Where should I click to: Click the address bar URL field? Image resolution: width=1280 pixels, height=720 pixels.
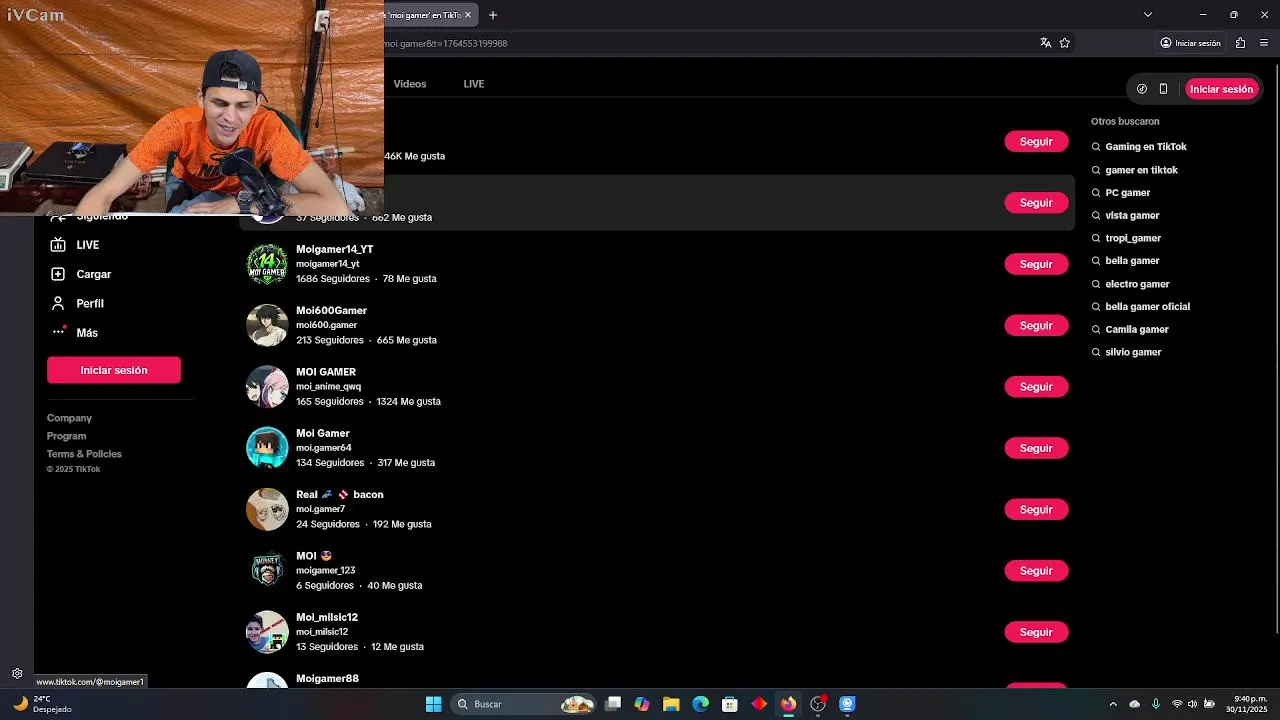pyautogui.click(x=700, y=44)
